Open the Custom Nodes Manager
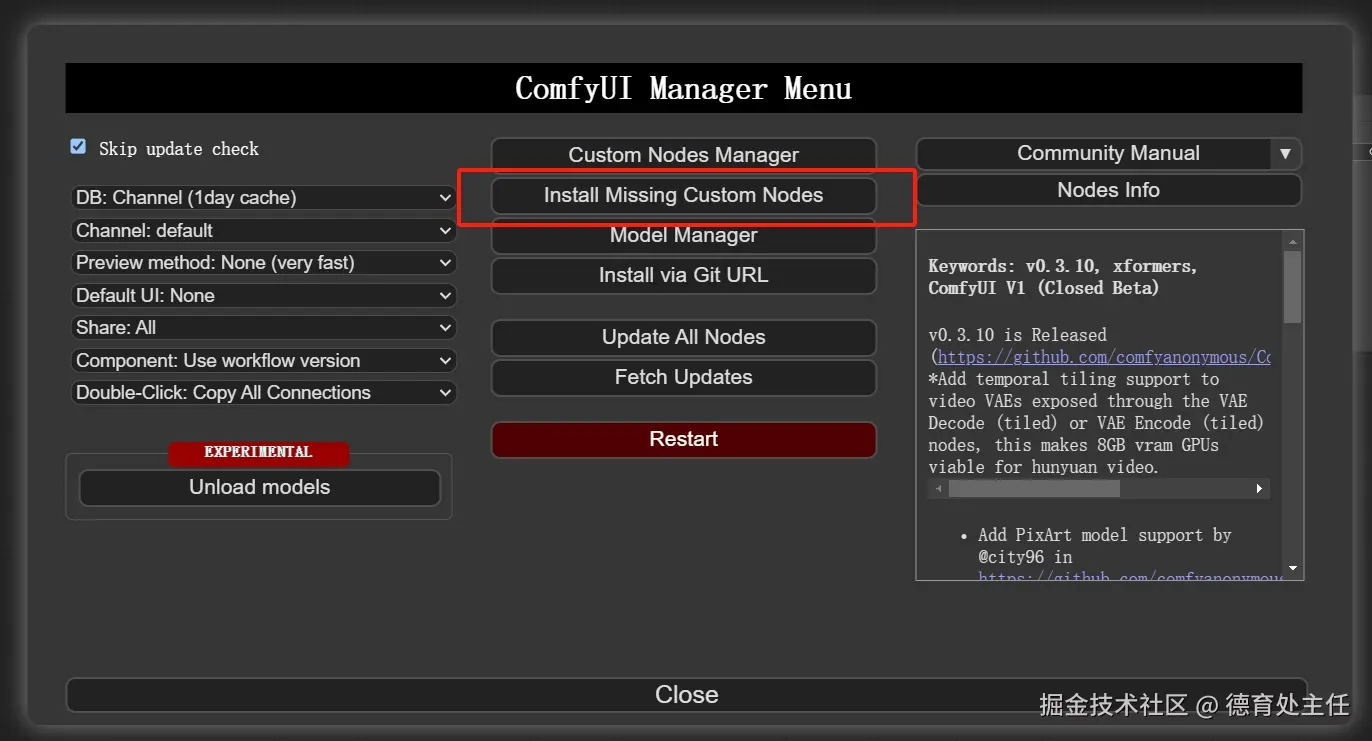The height and width of the screenshot is (741, 1372). coord(684,155)
